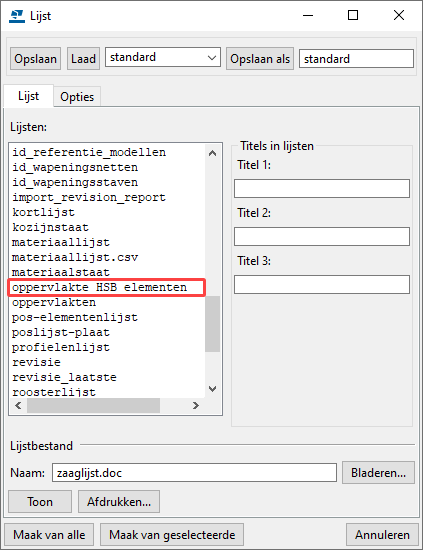Screen dimensions: 423x550
Task: Open the standard settings dropdown
Action: click(163, 57)
